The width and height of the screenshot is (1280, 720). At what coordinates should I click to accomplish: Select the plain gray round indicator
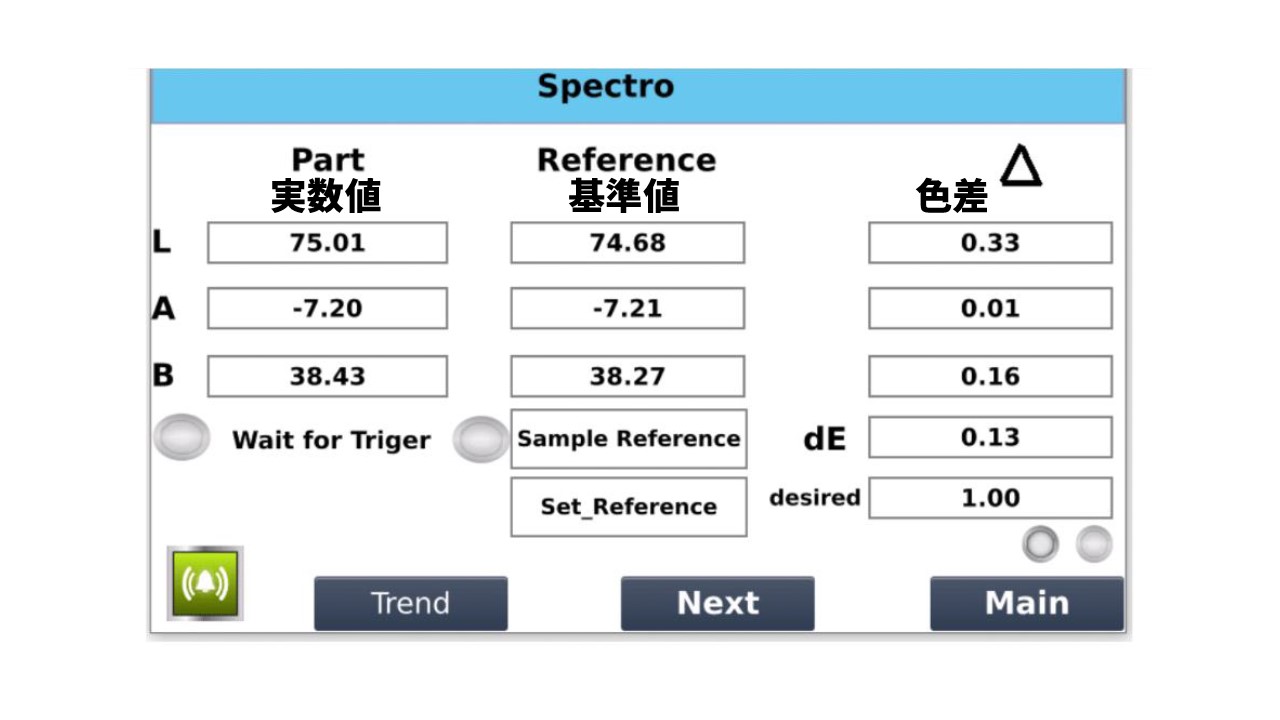tap(1094, 544)
